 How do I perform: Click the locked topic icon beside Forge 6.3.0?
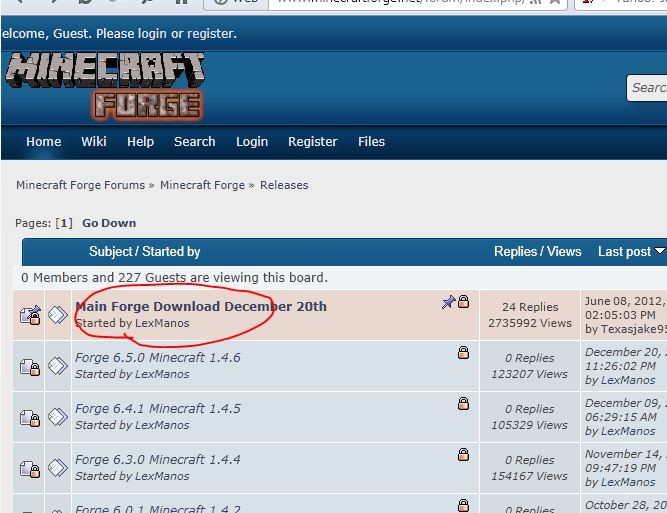[x=30, y=468]
